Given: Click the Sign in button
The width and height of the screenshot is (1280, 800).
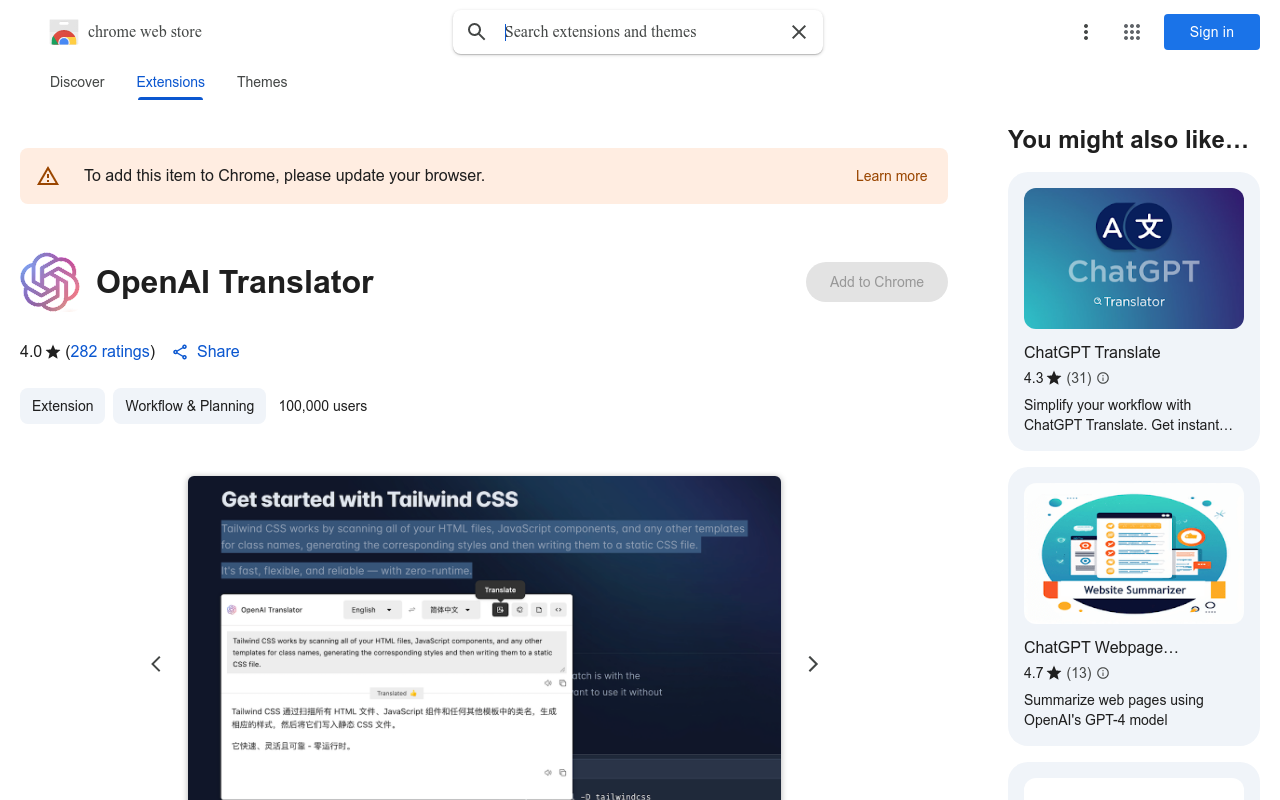Looking at the screenshot, I should tap(1212, 32).
